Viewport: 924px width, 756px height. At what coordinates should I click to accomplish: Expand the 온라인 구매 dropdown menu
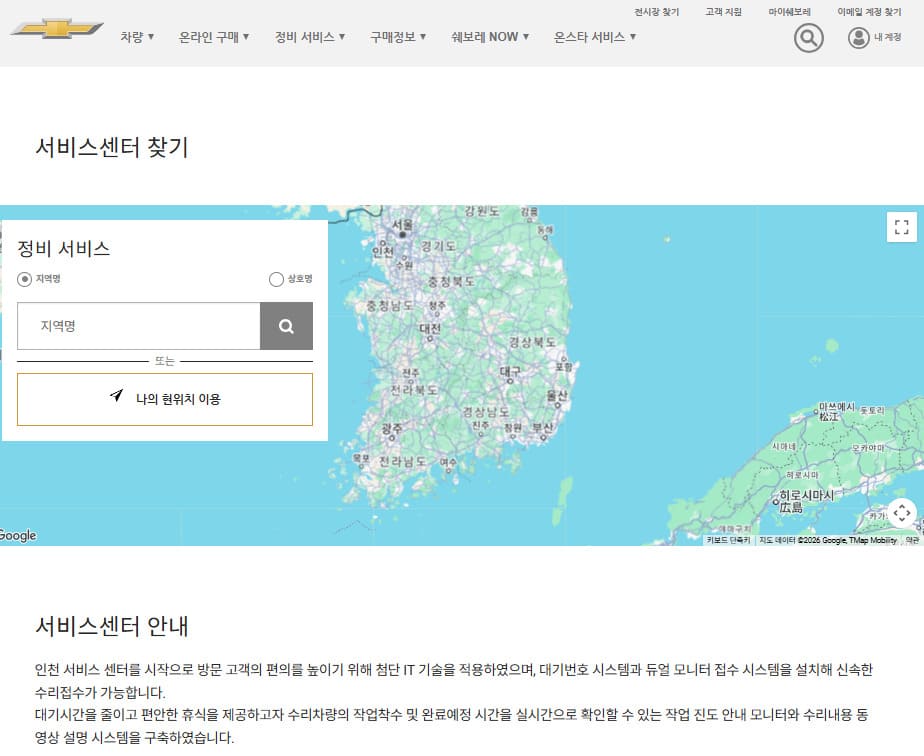(214, 37)
